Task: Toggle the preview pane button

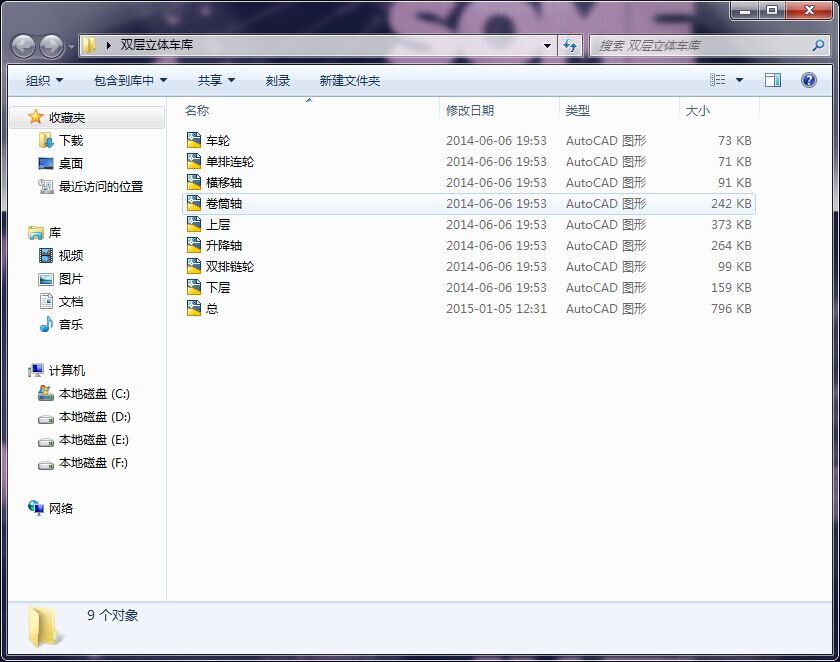Action: pos(772,80)
